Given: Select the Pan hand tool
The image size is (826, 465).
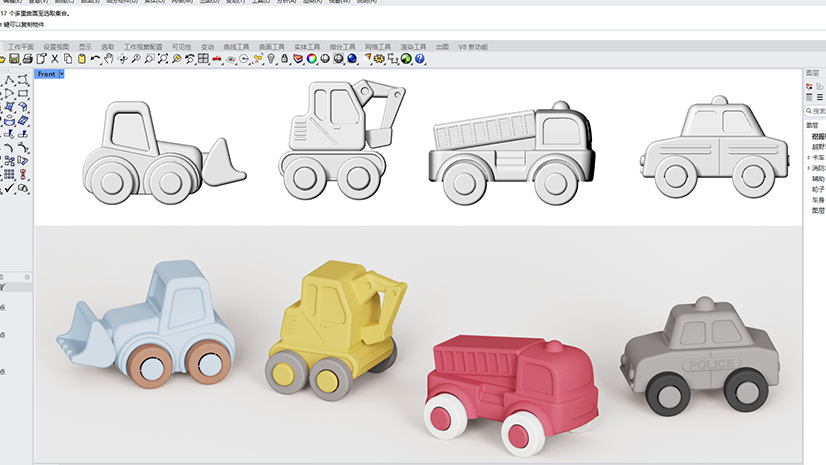Looking at the screenshot, I should point(109,59).
